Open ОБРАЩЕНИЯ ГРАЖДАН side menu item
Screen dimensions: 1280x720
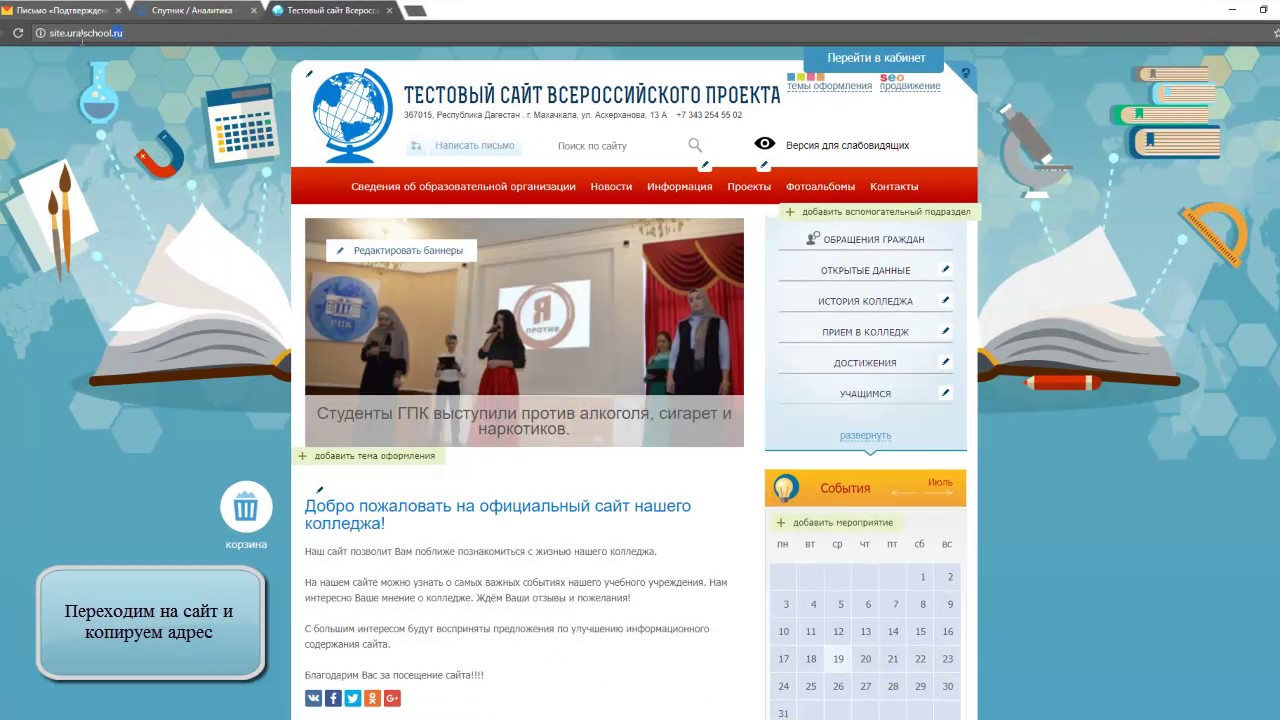865,239
